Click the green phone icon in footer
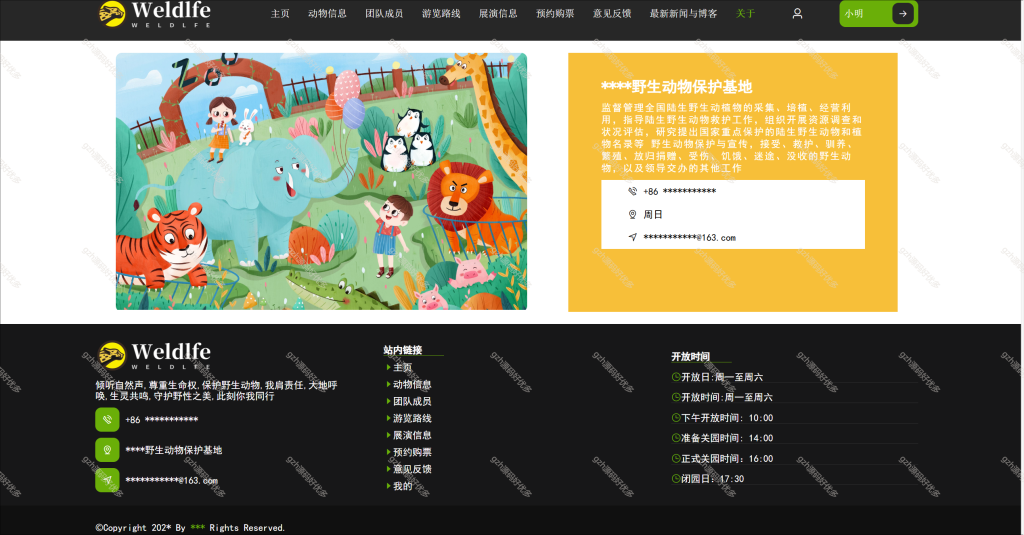The image size is (1024, 535). pyautogui.click(x=107, y=419)
